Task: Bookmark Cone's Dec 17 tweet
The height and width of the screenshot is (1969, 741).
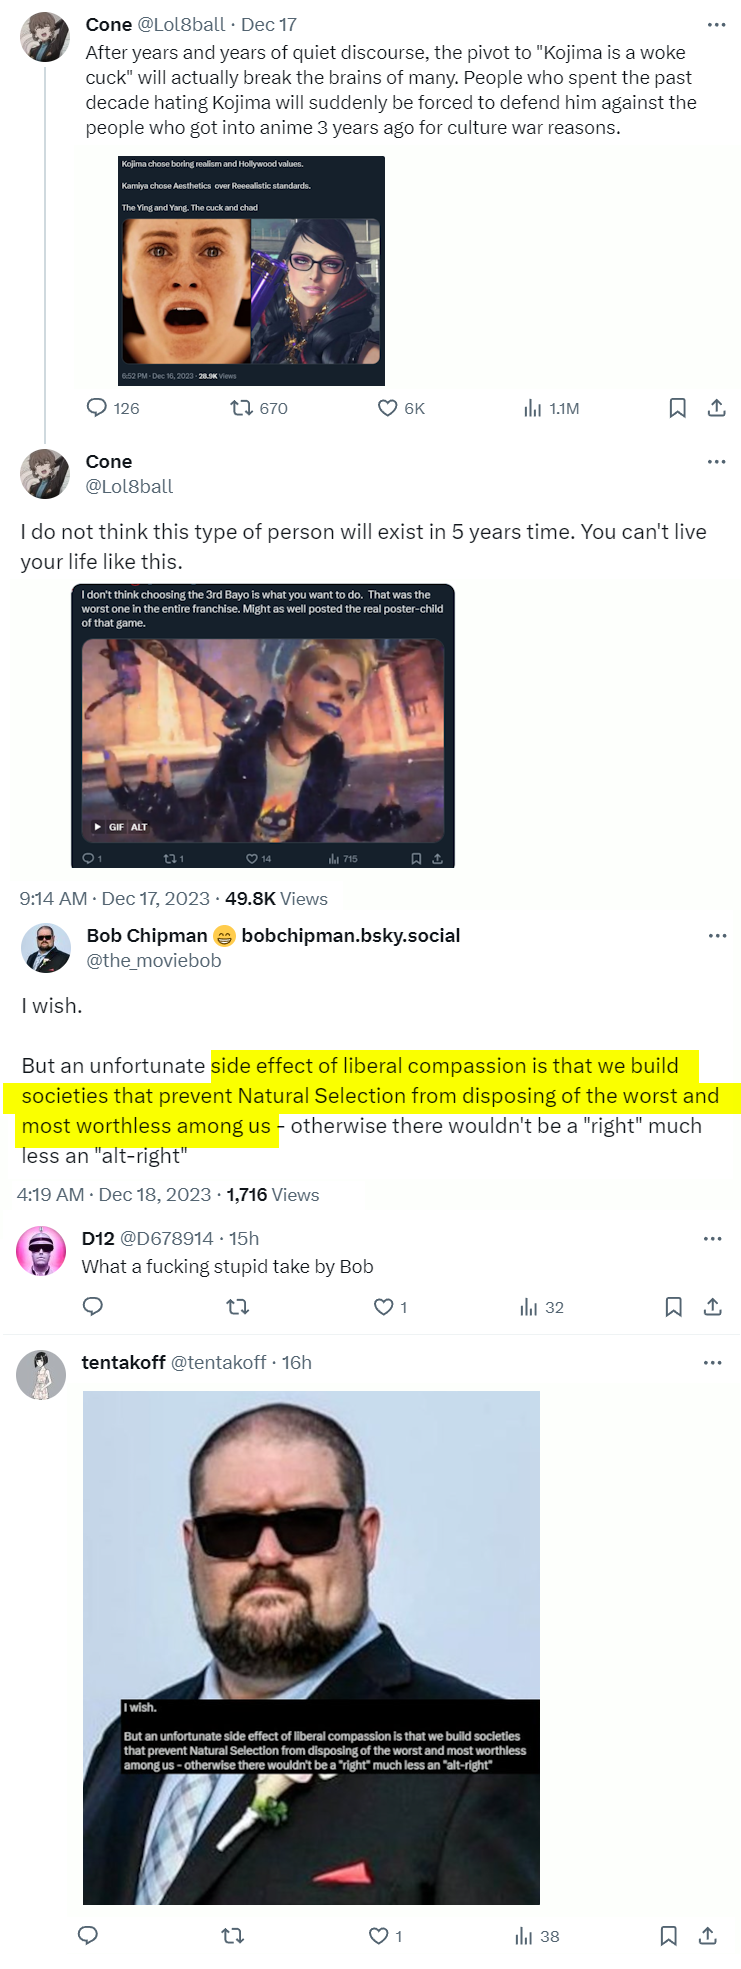Action: click(x=677, y=408)
